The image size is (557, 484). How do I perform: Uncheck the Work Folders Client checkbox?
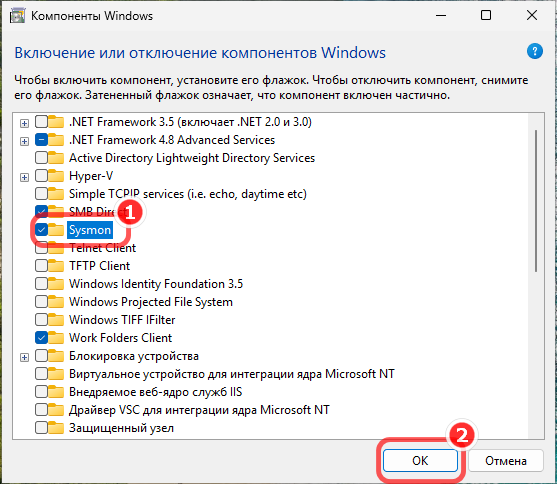pos(41,337)
